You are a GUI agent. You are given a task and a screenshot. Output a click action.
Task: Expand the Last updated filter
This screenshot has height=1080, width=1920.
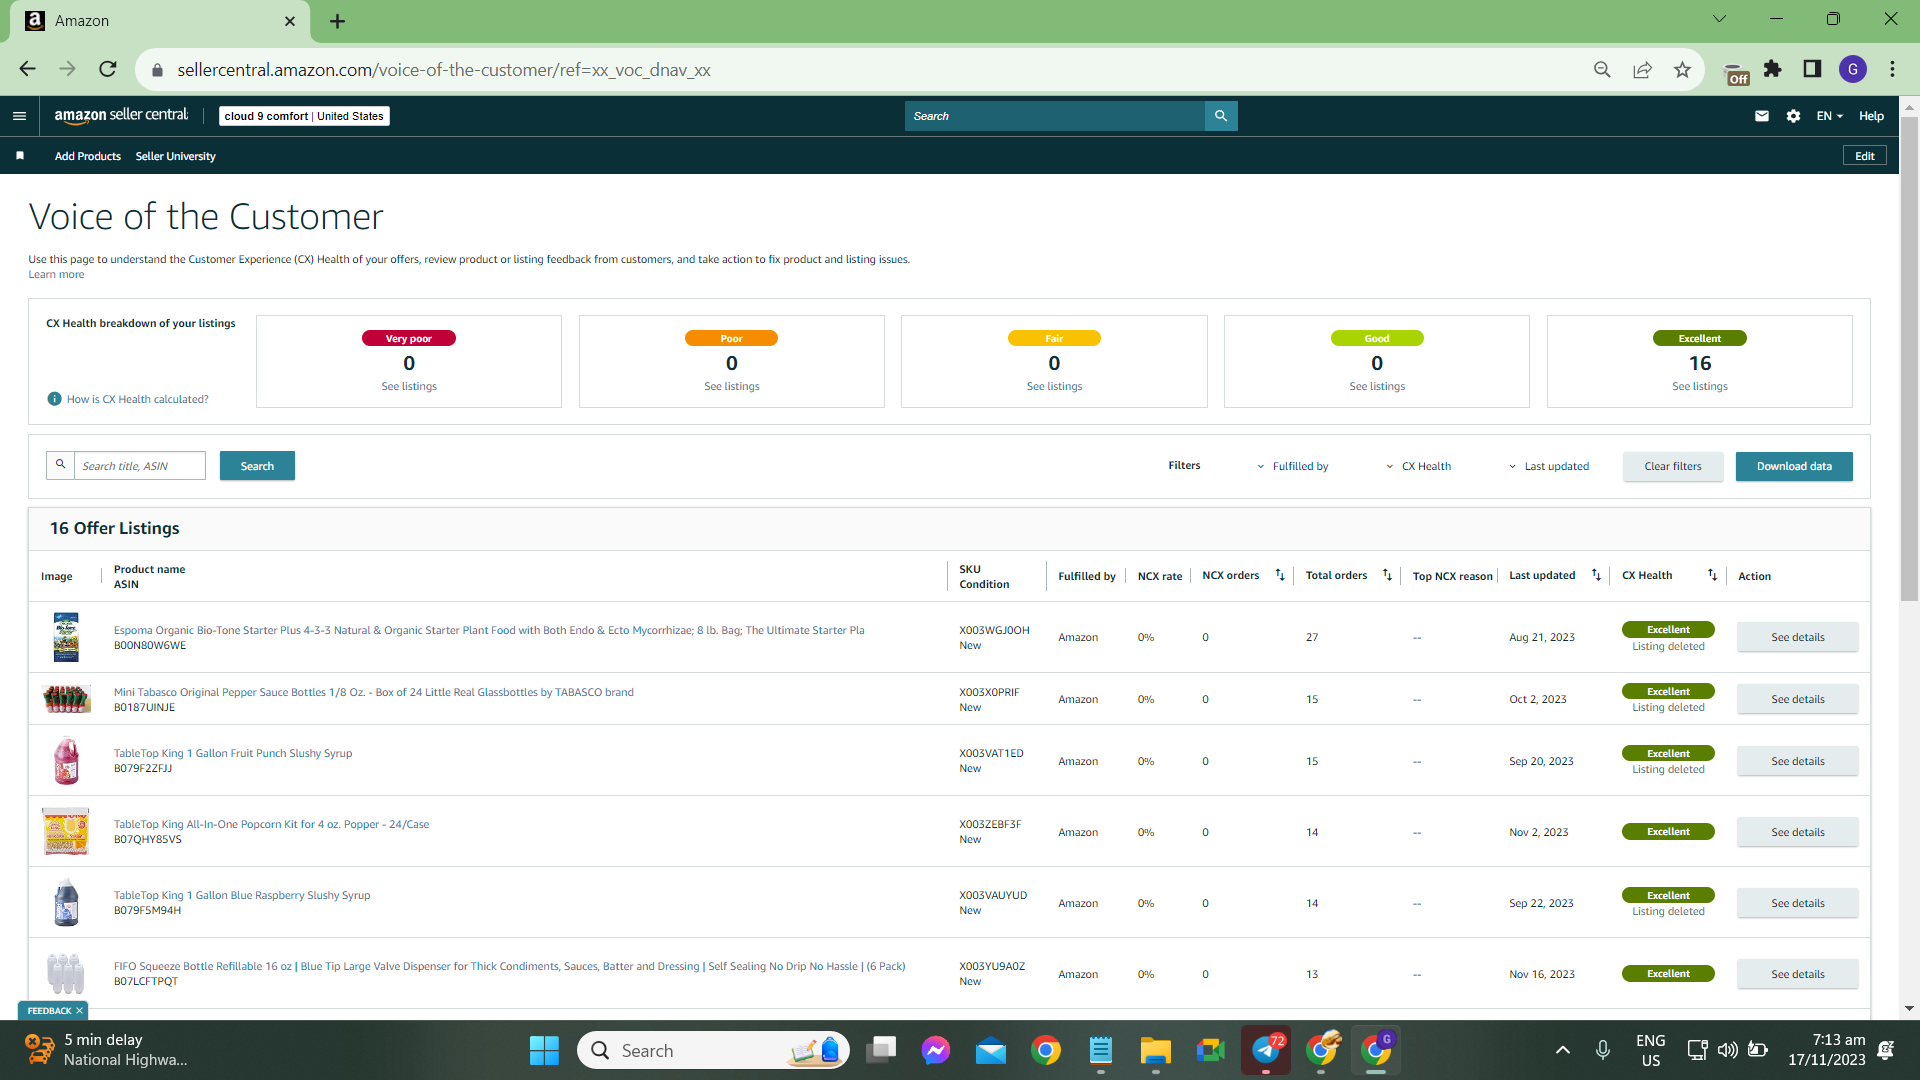(x=1548, y=466)
